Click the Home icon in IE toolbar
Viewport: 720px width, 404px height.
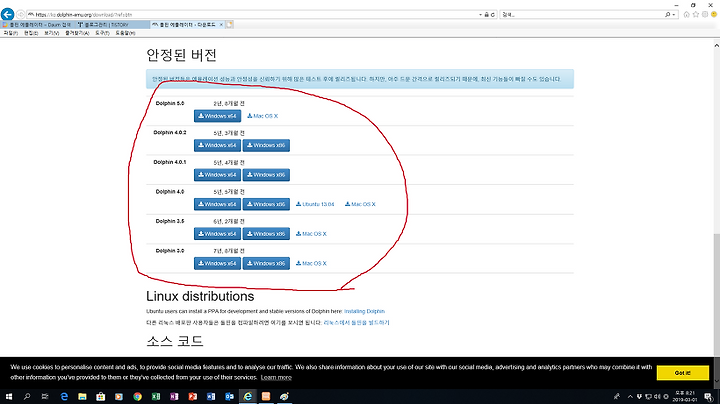(686, 15)
